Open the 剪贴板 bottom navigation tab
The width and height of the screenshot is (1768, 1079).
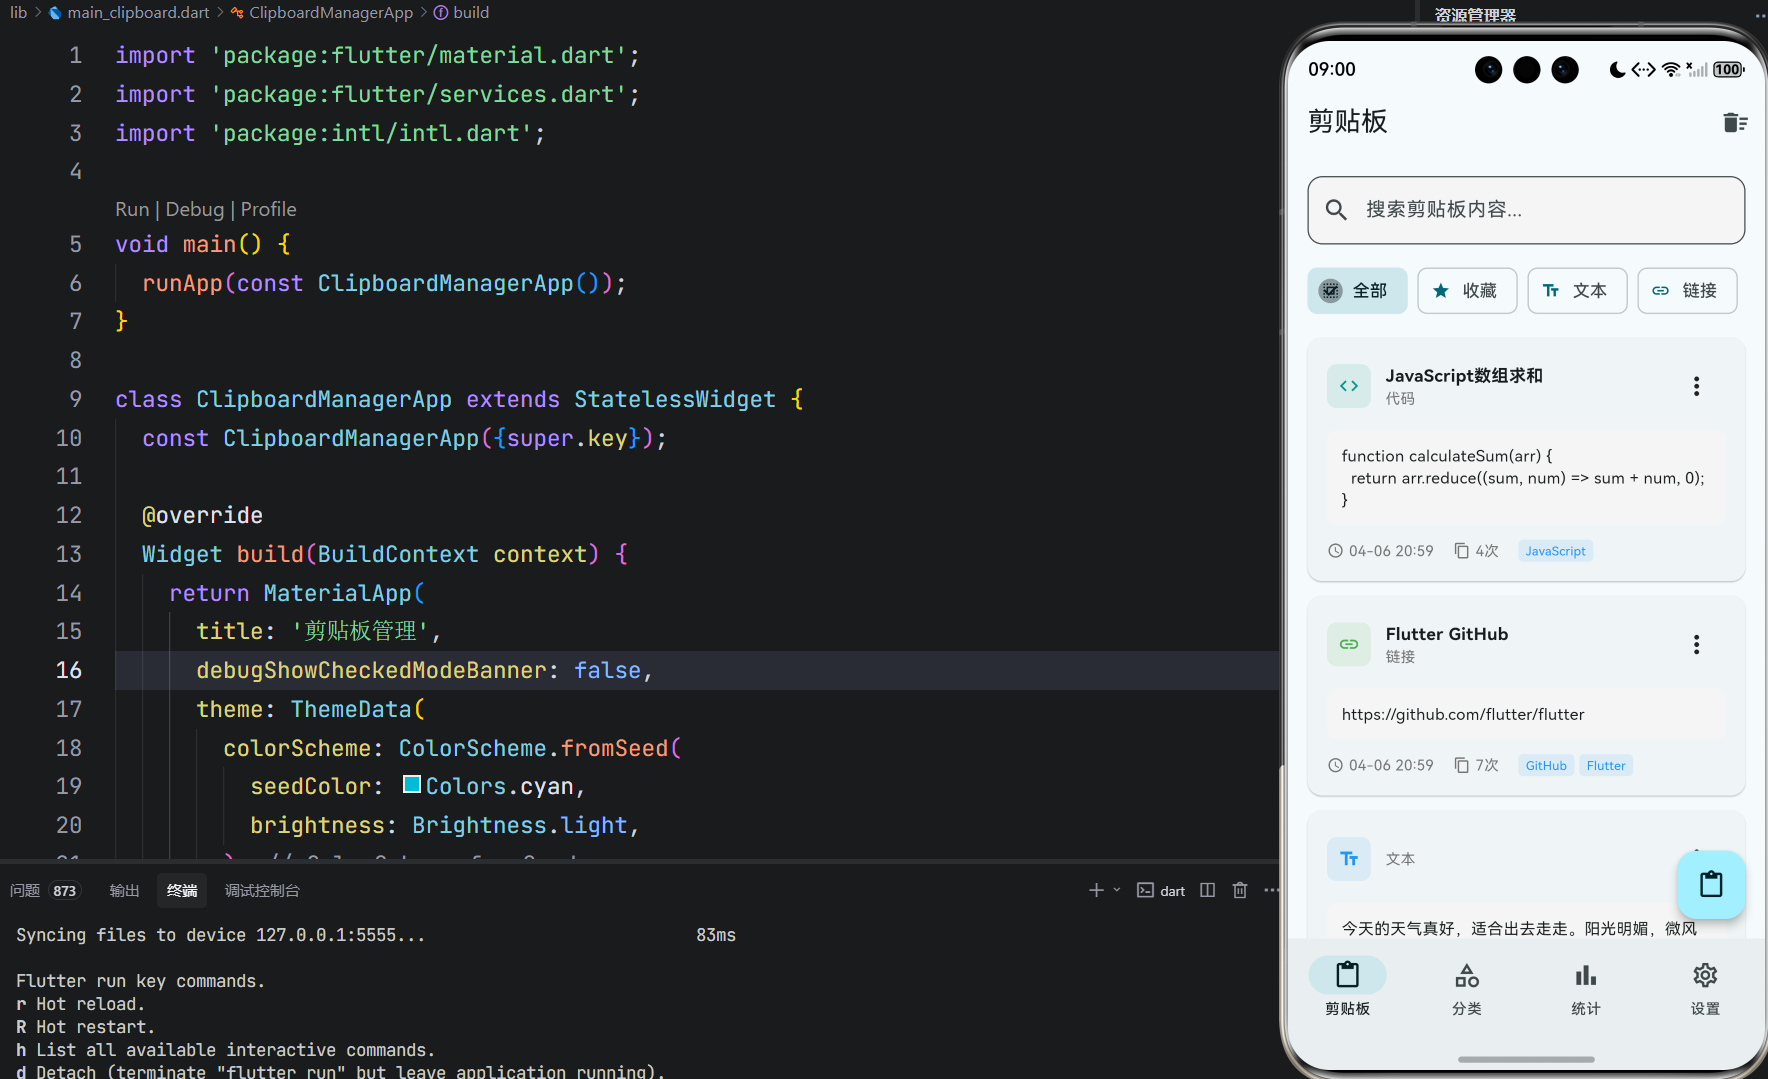pos(1347,987)
